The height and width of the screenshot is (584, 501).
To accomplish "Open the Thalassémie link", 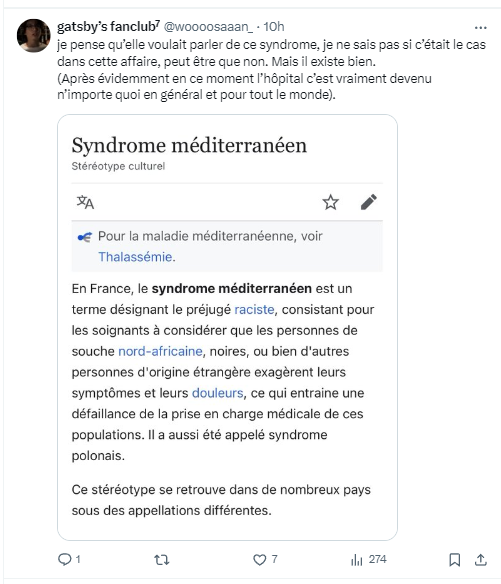I will (x=135, y=257).
